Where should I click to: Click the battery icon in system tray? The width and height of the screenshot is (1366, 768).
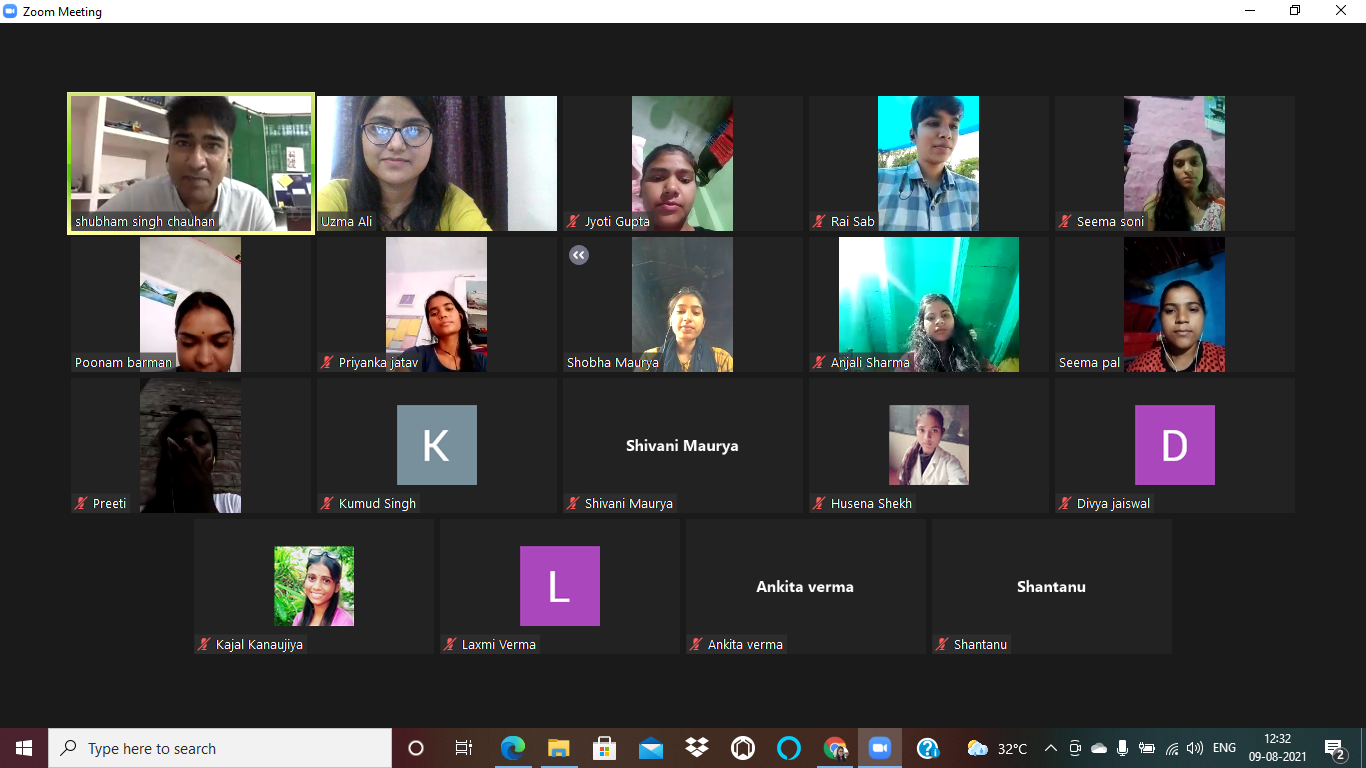1147,748
